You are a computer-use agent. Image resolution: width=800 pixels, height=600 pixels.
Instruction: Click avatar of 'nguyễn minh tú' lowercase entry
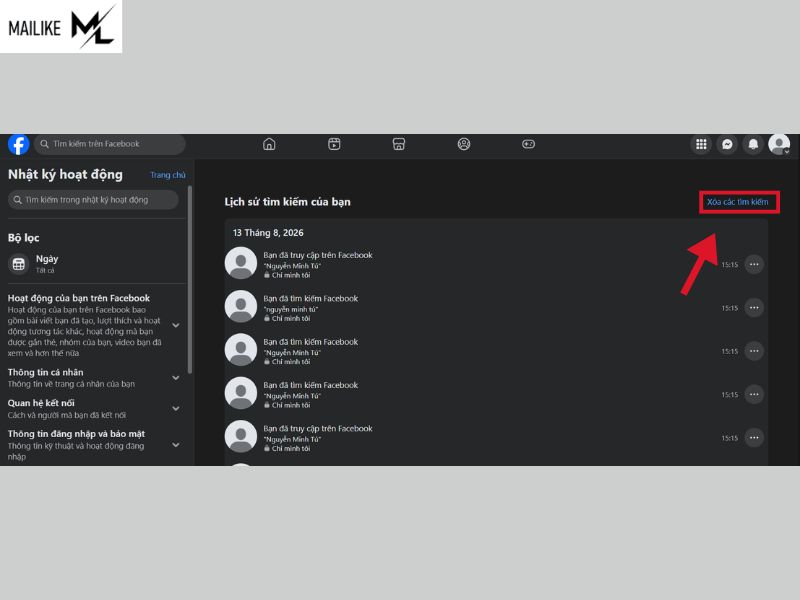[x=241, y=307]
